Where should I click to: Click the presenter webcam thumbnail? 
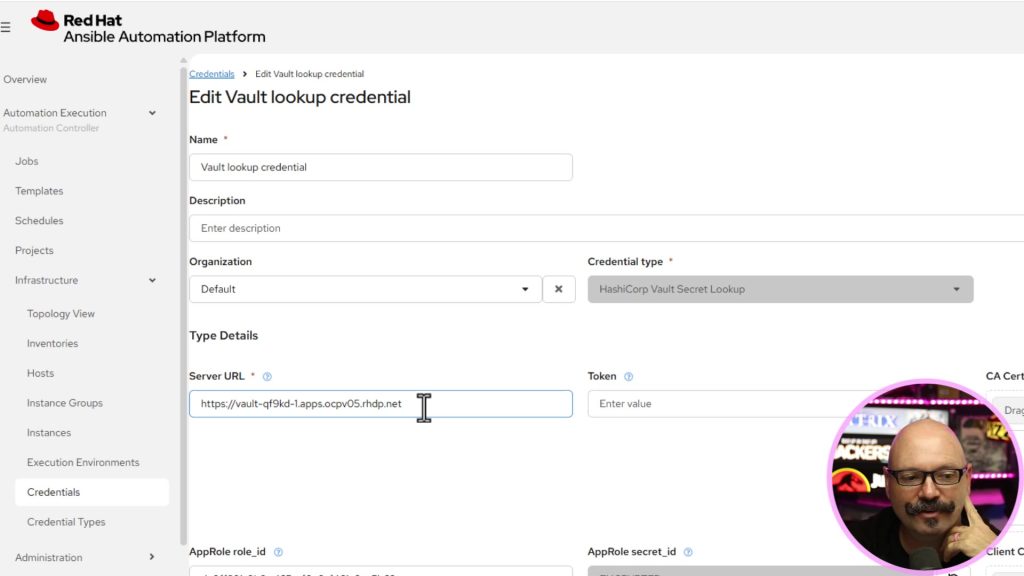click(x=925, y=475)
